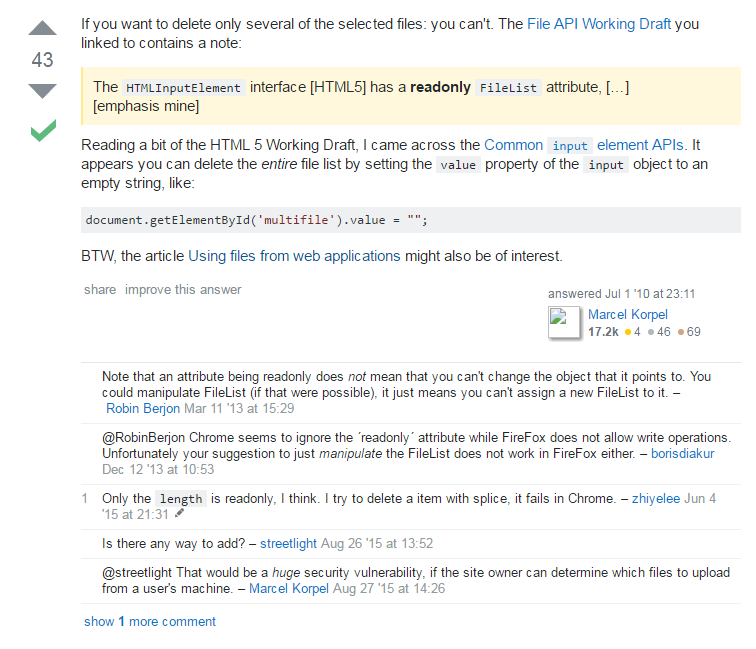The height and width of the screenshot is (649, 756).
Task: Click Marcel Korpel's name in last comment
Action: 290,589
